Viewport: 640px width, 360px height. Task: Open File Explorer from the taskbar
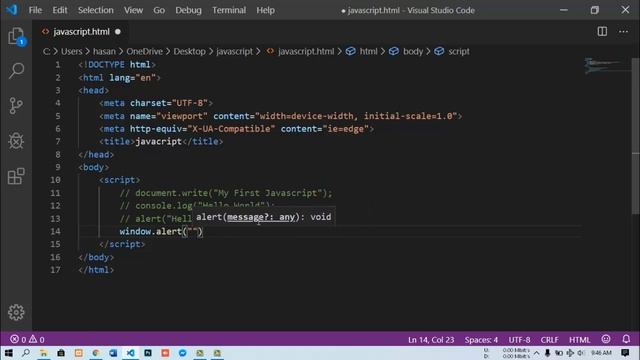(x=43, y=353)
